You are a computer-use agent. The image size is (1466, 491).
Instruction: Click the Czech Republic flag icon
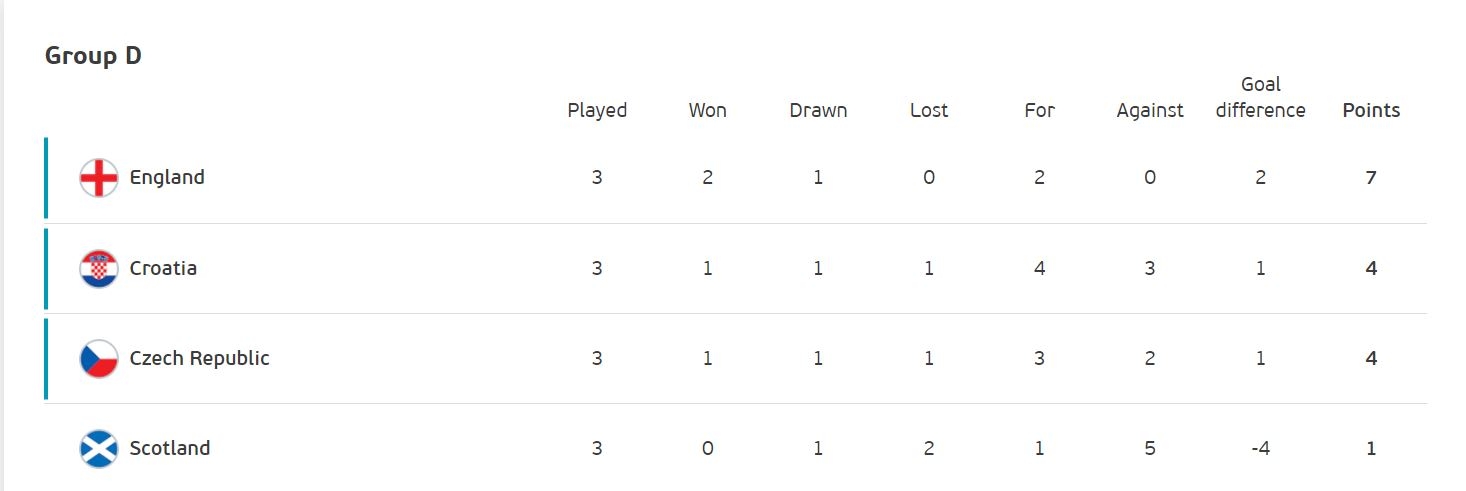(x=98, y=358)
